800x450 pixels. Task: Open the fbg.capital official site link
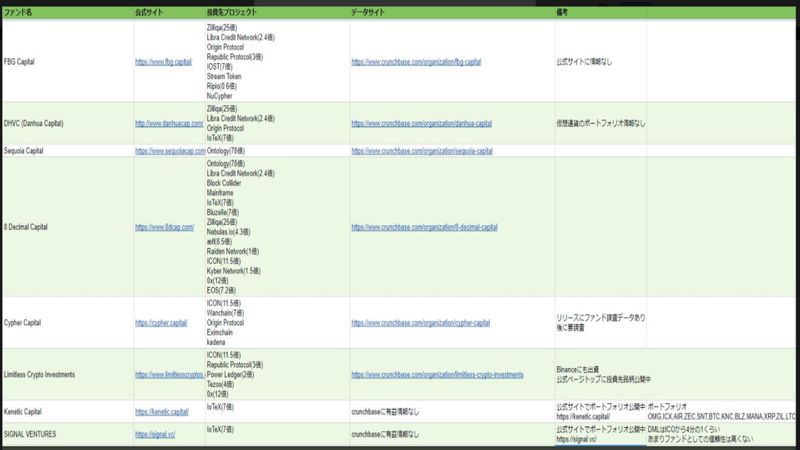tap(163, 61)
